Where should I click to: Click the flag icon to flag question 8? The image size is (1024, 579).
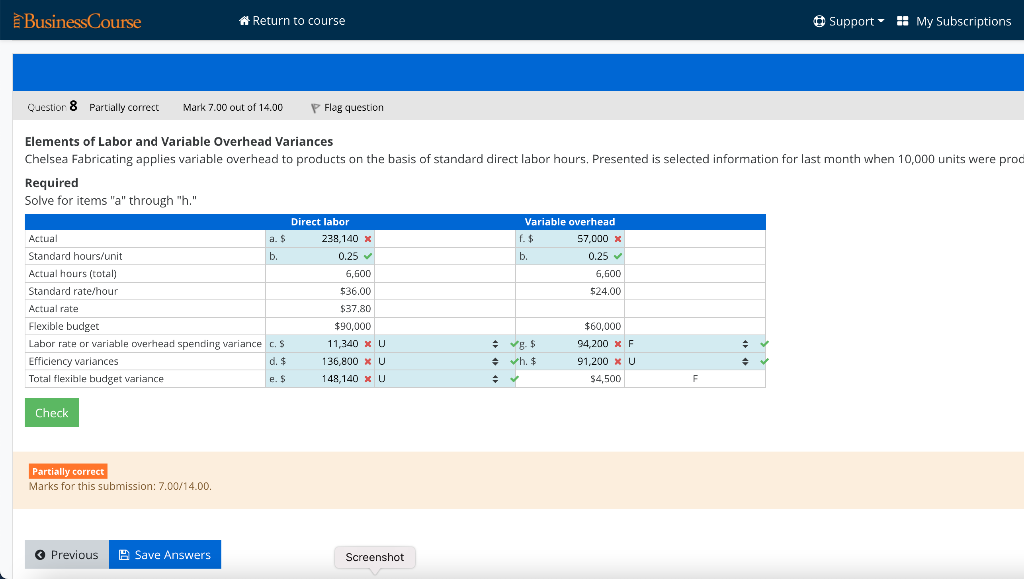click(x=317, y=107)
